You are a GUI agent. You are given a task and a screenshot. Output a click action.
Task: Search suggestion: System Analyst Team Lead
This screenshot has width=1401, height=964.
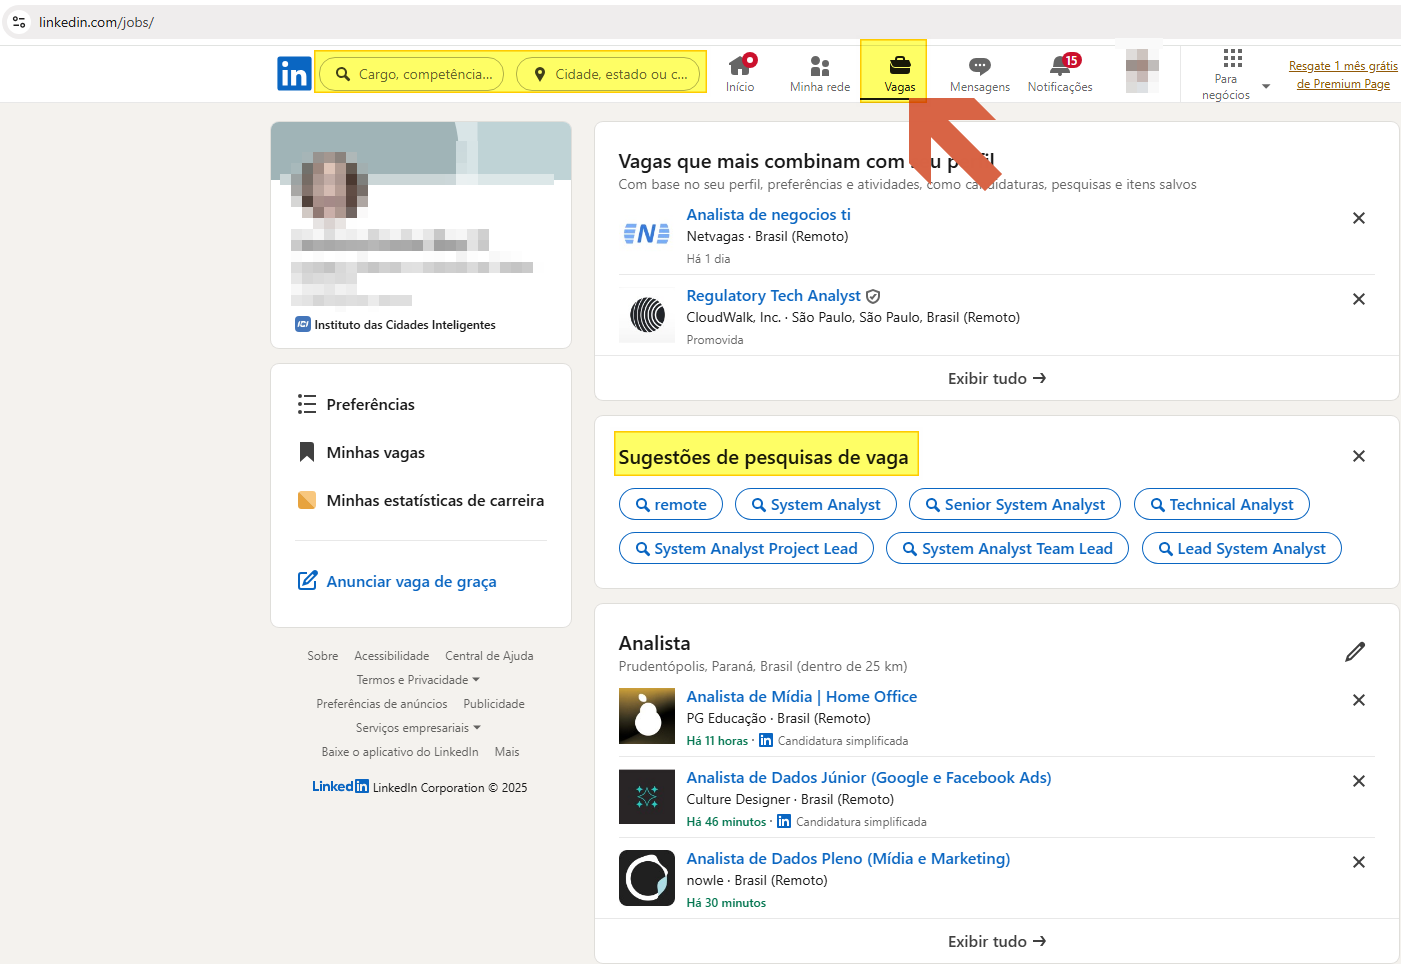(x=1007, y=549)
